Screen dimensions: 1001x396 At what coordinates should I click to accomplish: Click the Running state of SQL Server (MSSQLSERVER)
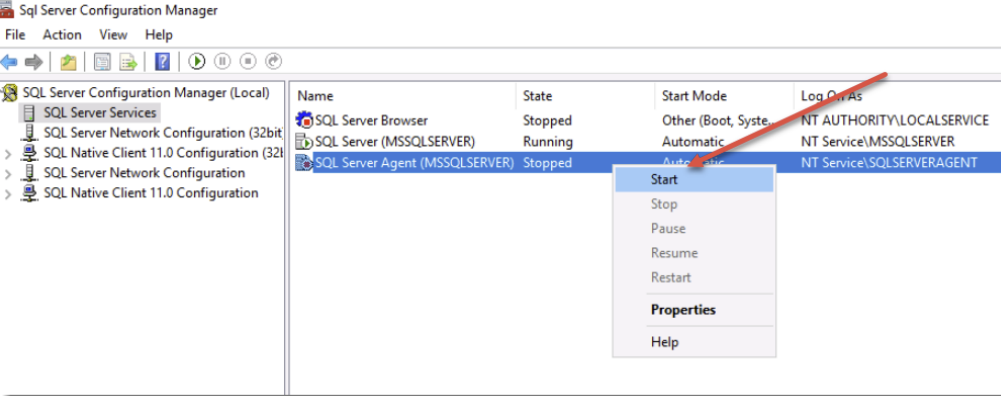[548, 142]
